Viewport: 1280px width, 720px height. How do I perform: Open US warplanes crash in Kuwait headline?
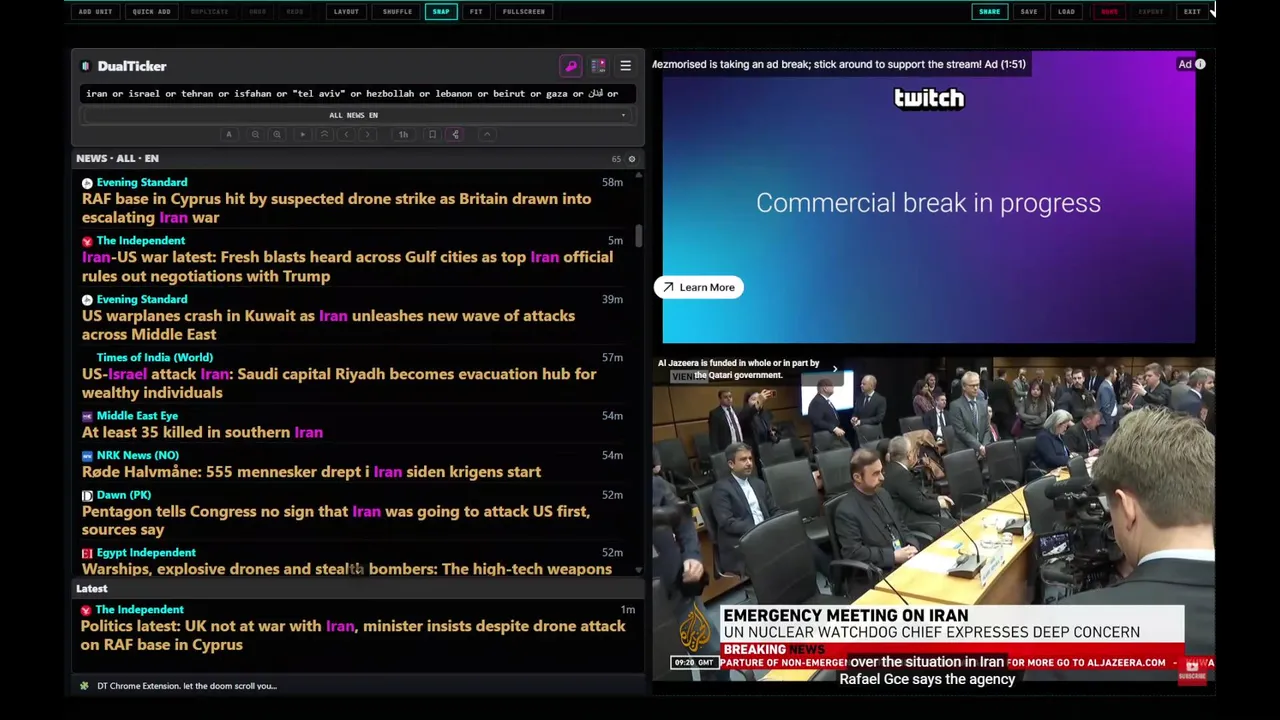click(328, 325)
